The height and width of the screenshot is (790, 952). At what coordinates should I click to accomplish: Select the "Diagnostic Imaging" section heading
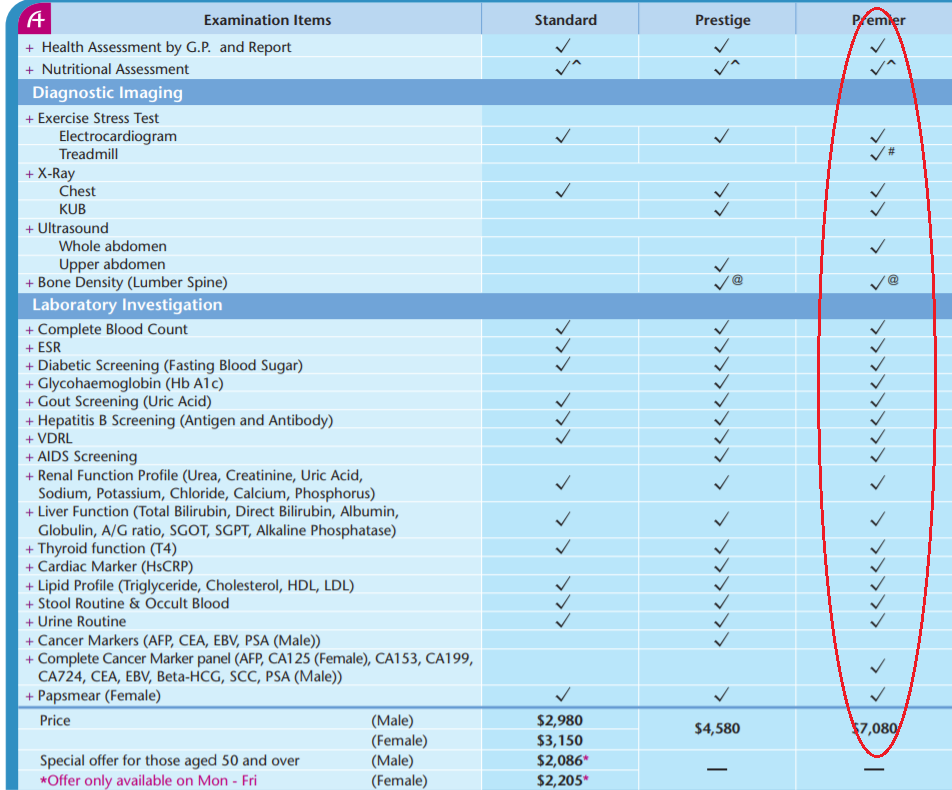pyautogui.click(x=107, y=92)
